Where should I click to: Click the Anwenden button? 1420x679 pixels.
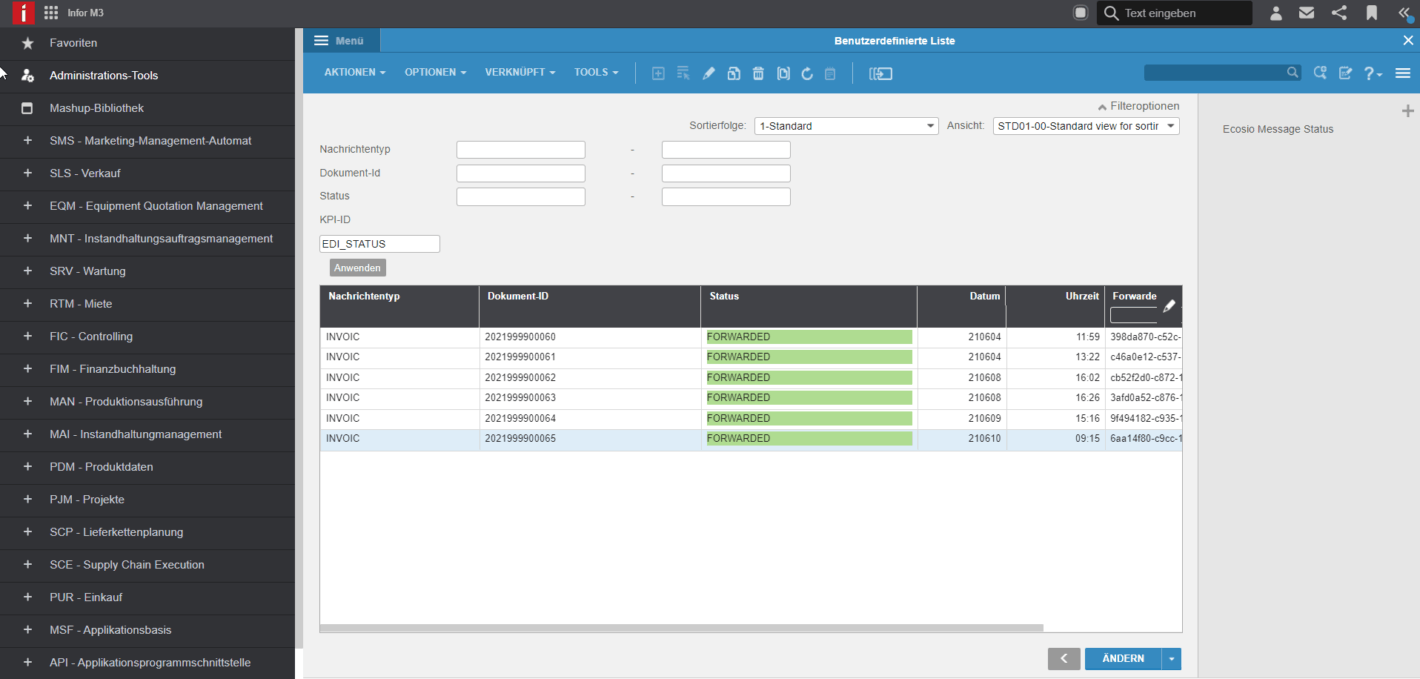click(x=357, y=267)
